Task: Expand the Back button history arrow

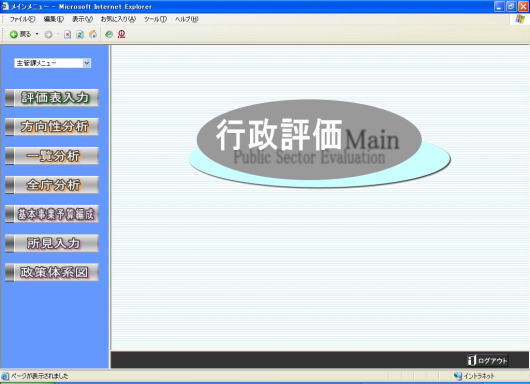Action: click(x=37, y=34)
